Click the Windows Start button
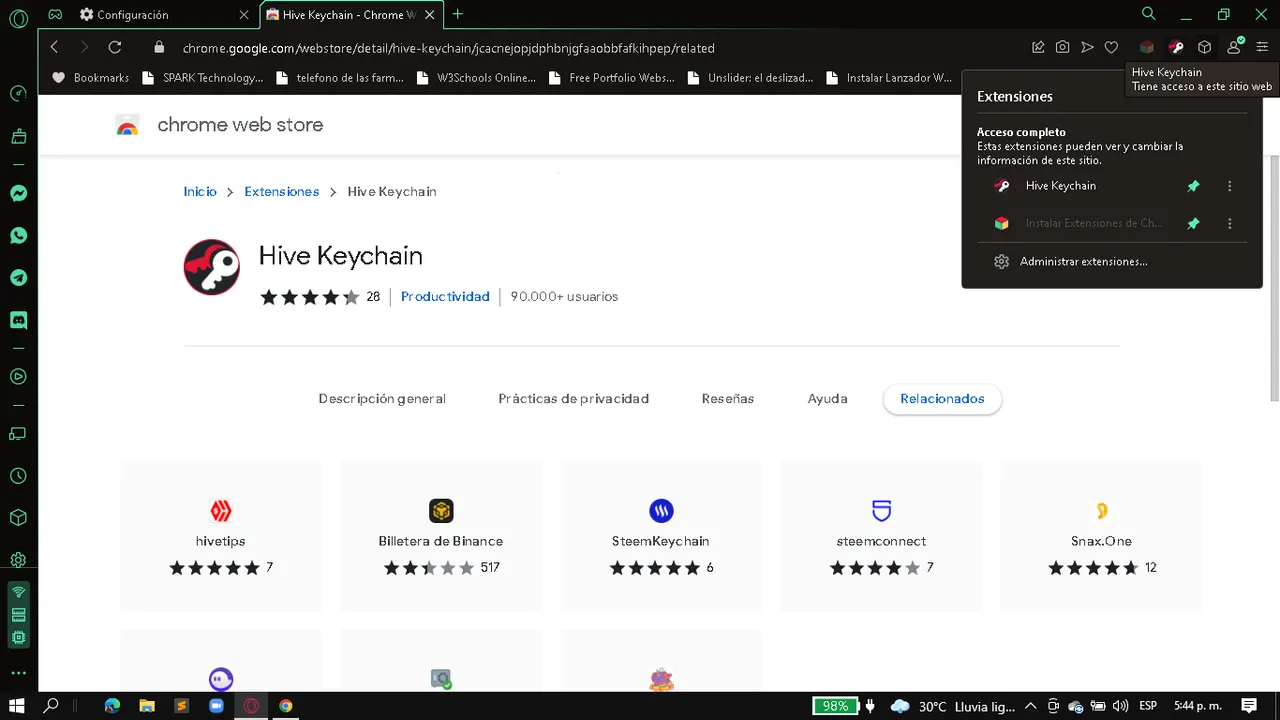The height and width of the screenshot is (720, 1280). click(x=17, y=705)
